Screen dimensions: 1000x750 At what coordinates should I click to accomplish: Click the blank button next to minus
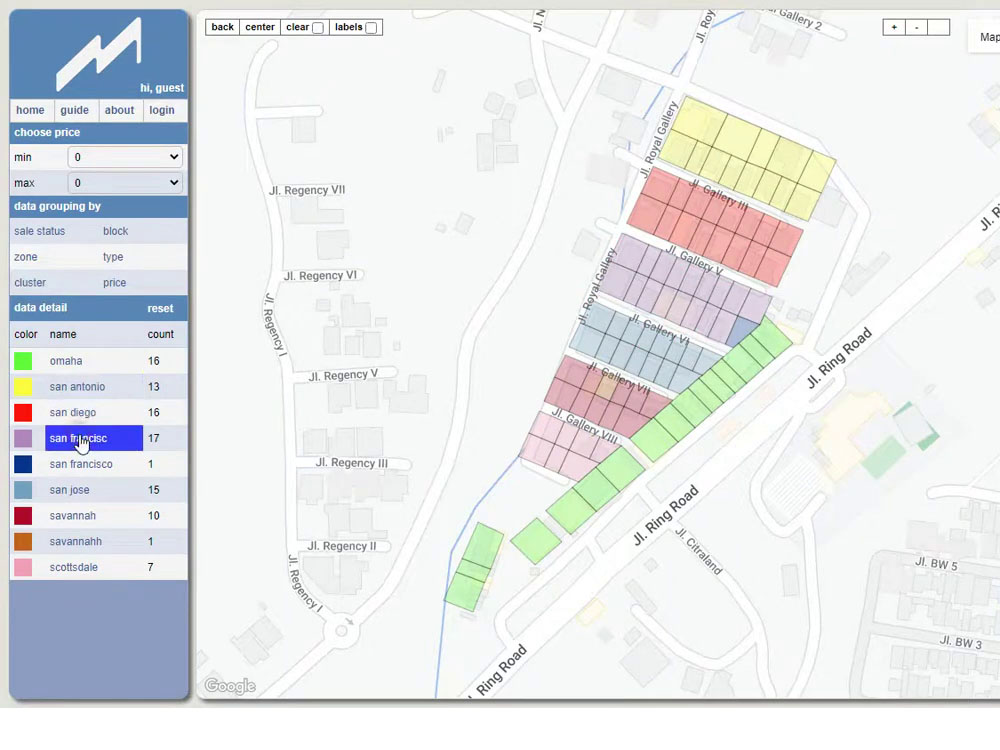939,27
